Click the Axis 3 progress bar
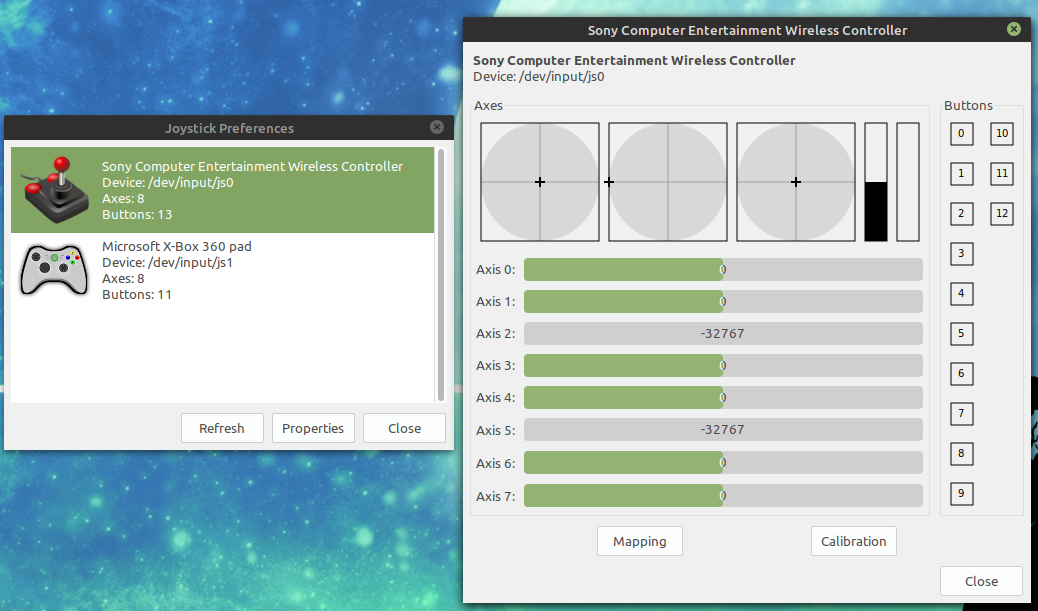The height and width of the screenshot is (611, 1038). 723,365
